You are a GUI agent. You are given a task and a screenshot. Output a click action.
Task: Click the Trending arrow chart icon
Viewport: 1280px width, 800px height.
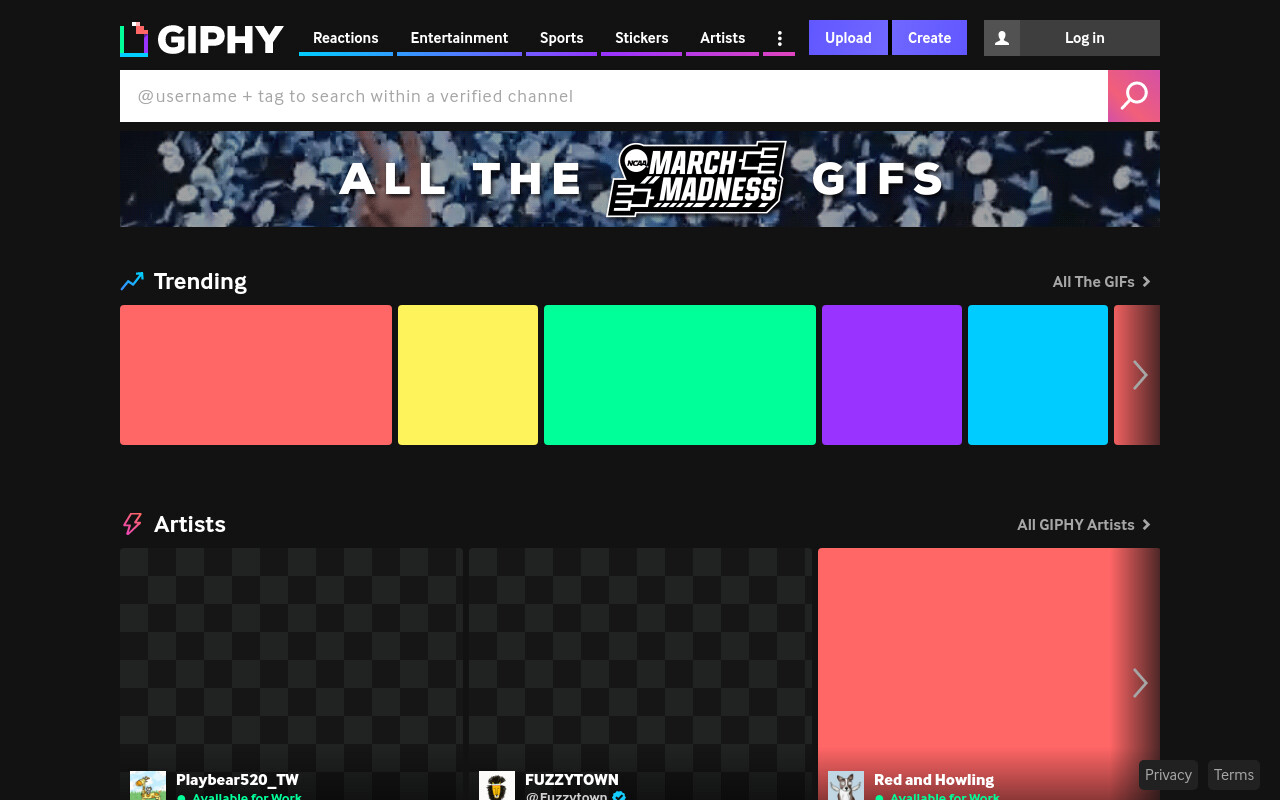point(132,281)
